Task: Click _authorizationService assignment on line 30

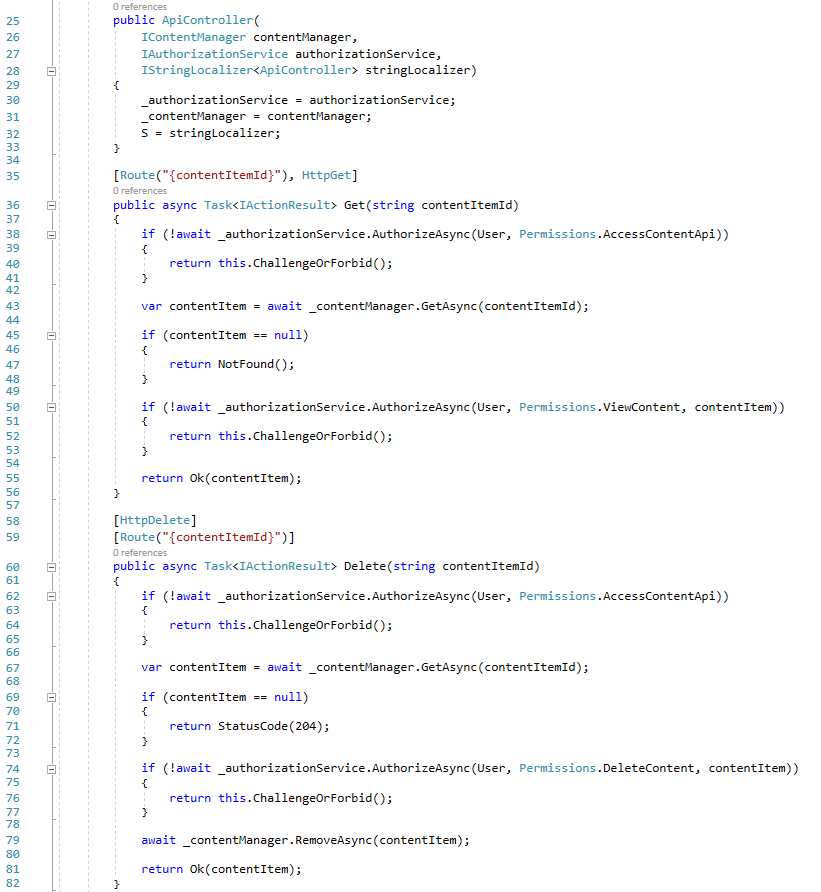Action: pyautogui.click(x=298, y=100)
